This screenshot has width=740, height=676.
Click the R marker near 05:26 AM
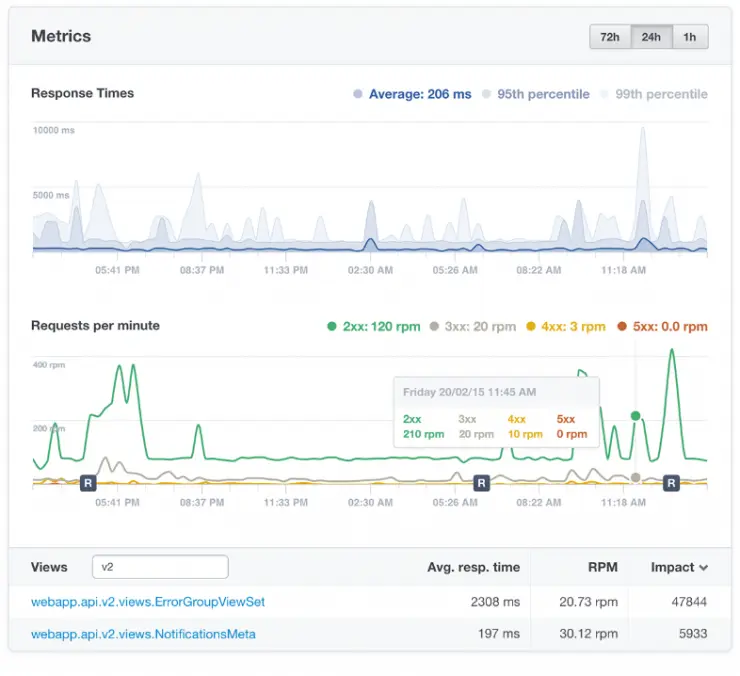[x=481, y=483]
